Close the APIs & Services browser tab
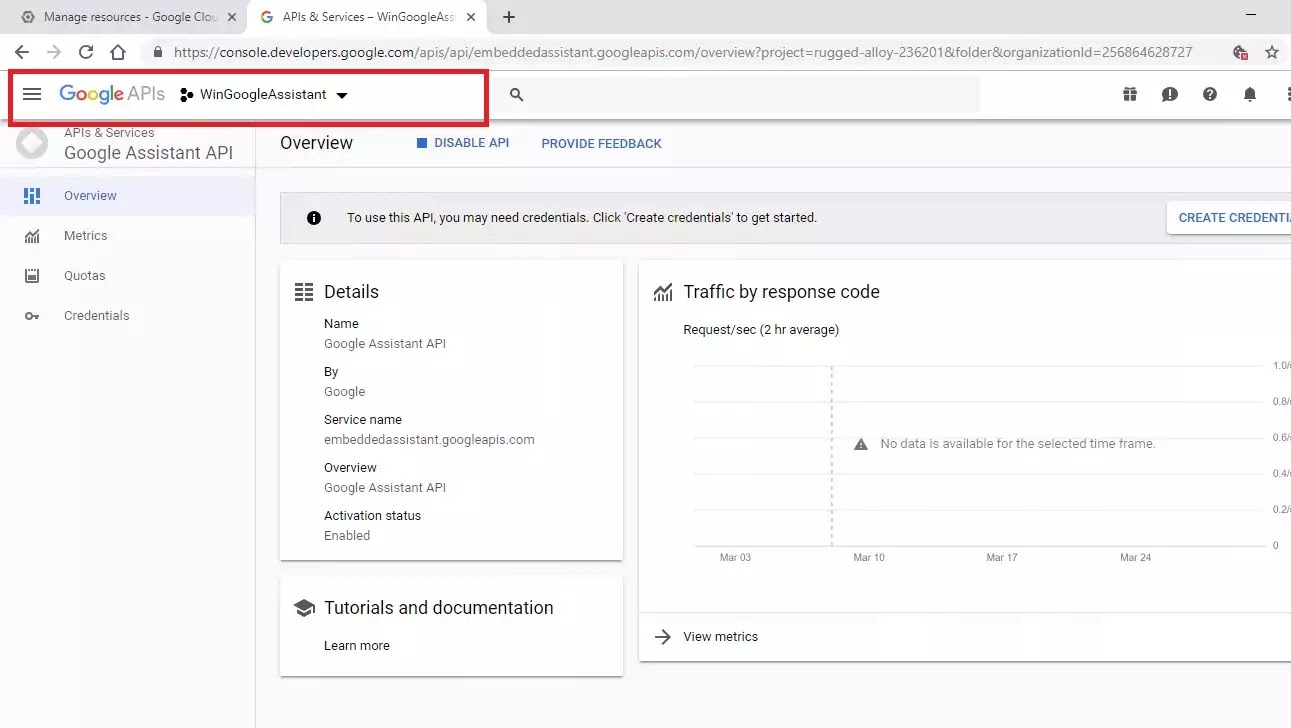The width and height of the screenshot is (1291, 728). click(x=470, y=17)
